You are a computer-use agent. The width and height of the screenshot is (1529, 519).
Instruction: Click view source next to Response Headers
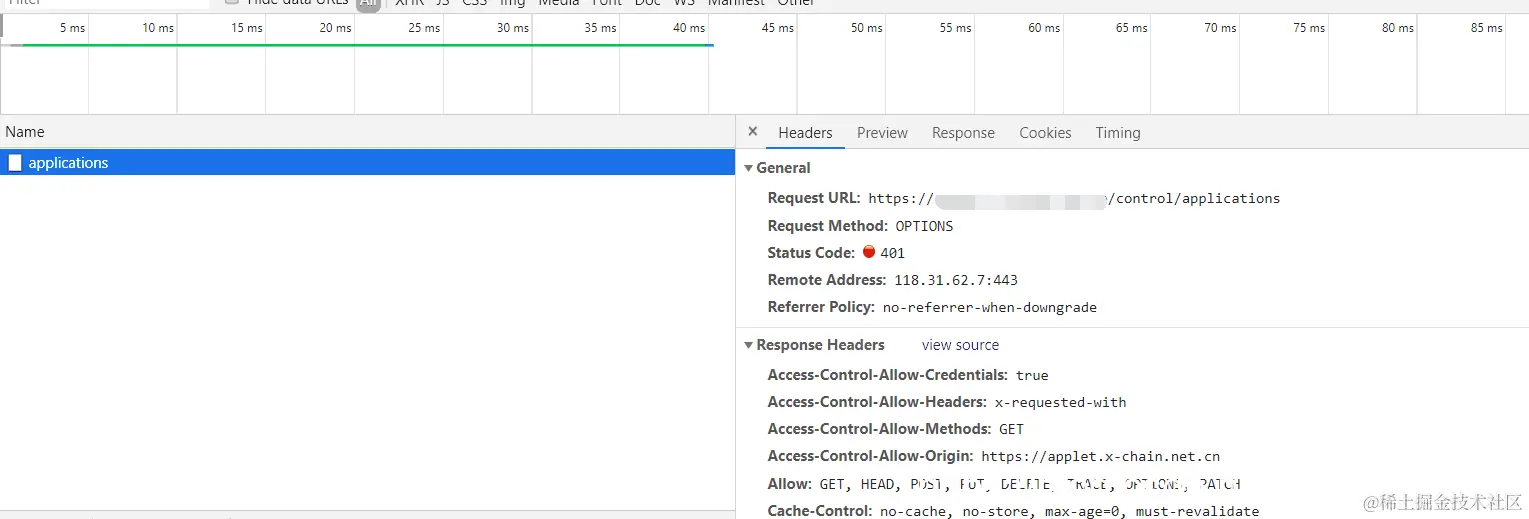point(960,345)
